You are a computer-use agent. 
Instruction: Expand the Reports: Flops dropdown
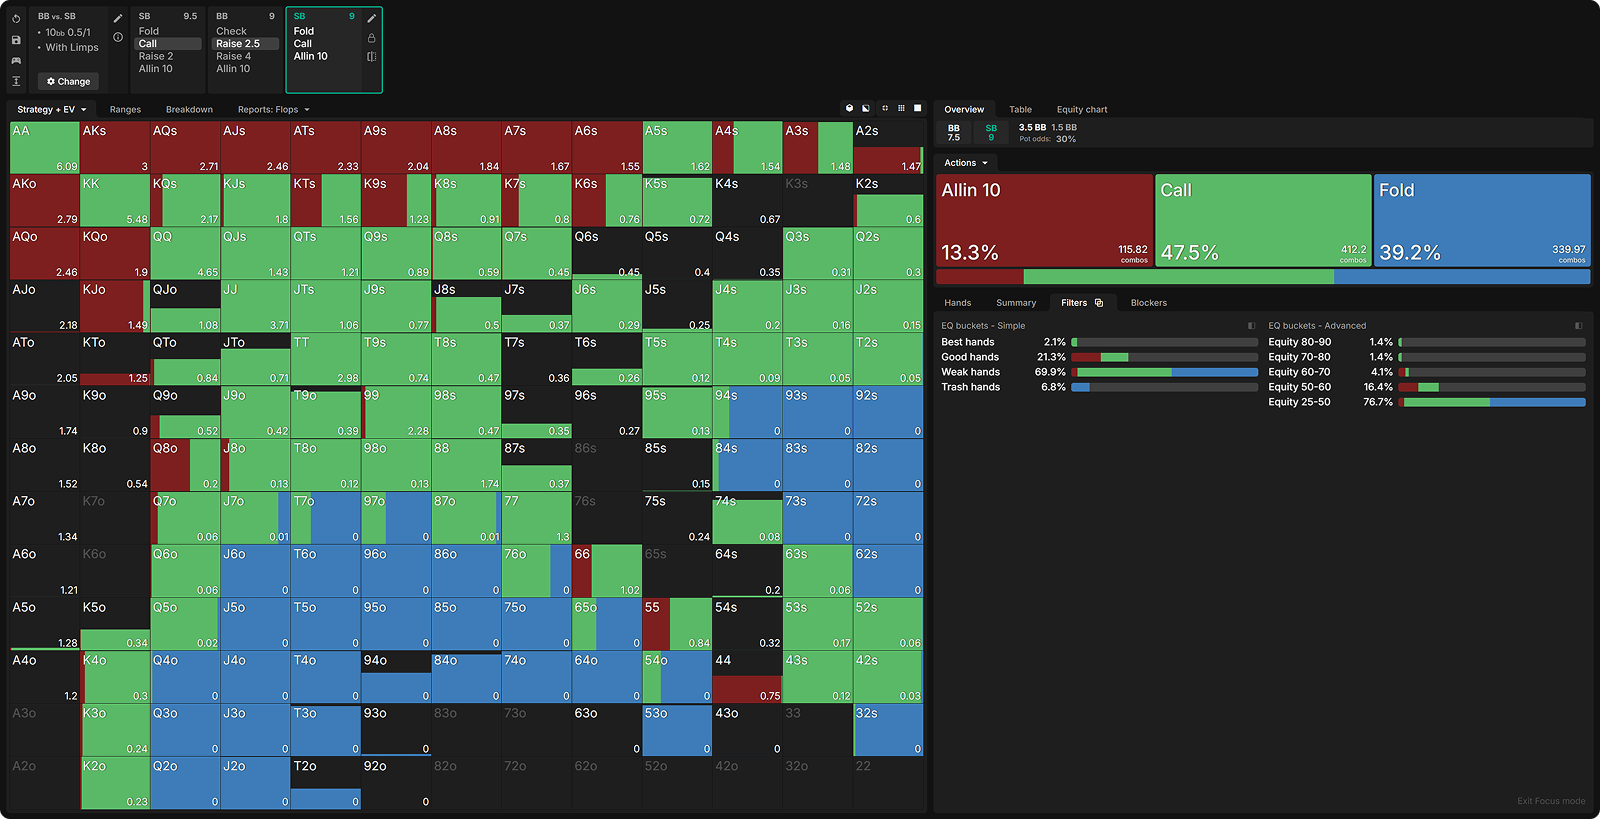(x=273, y=110)
